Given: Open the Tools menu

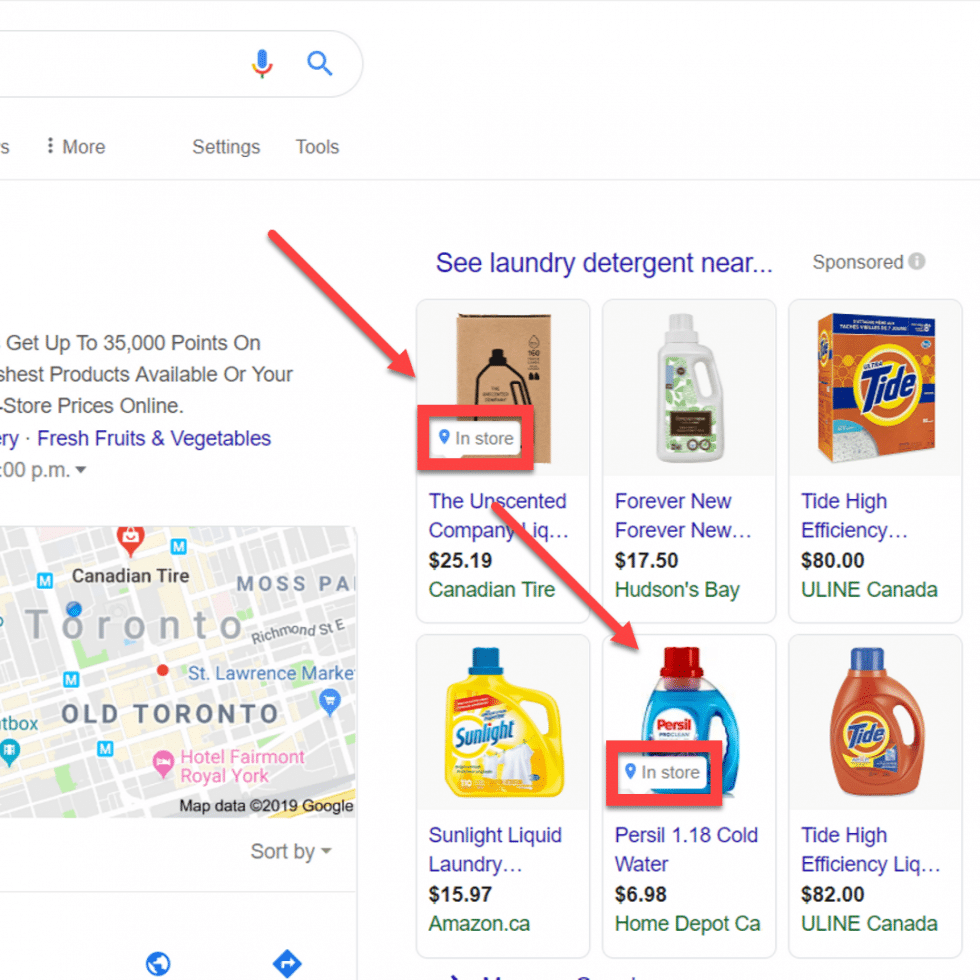Looking at the screenshot, I should 317,147.
